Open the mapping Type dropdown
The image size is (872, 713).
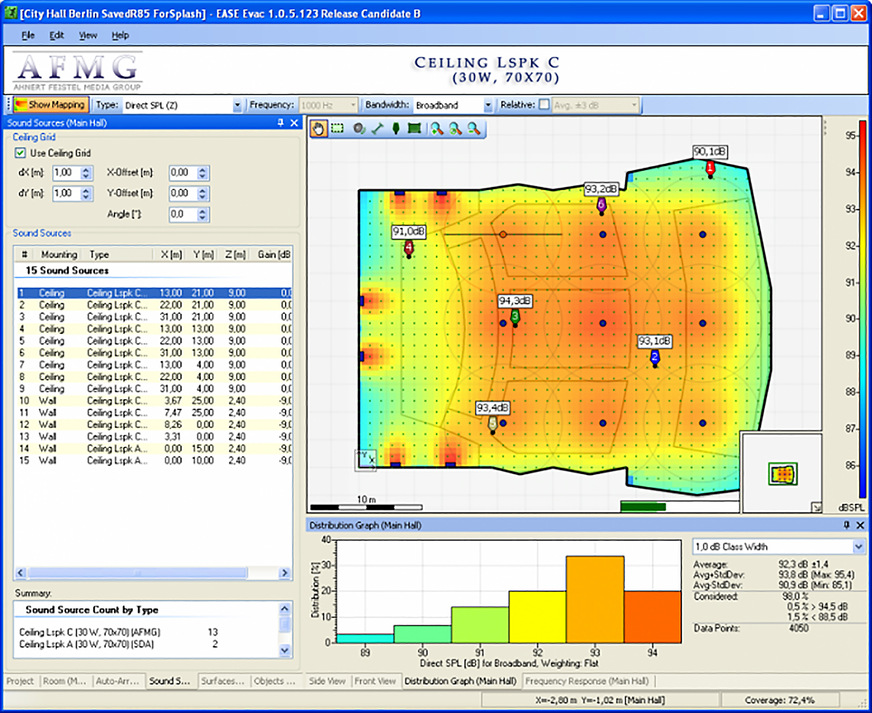[x=237, y=104]
